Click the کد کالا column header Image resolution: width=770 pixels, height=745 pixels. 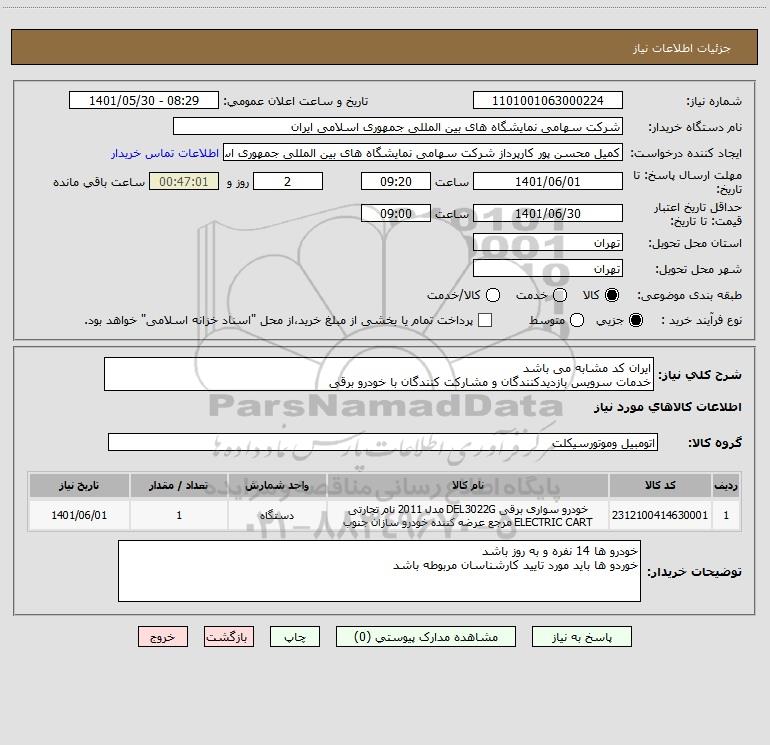tap(660, 485)
